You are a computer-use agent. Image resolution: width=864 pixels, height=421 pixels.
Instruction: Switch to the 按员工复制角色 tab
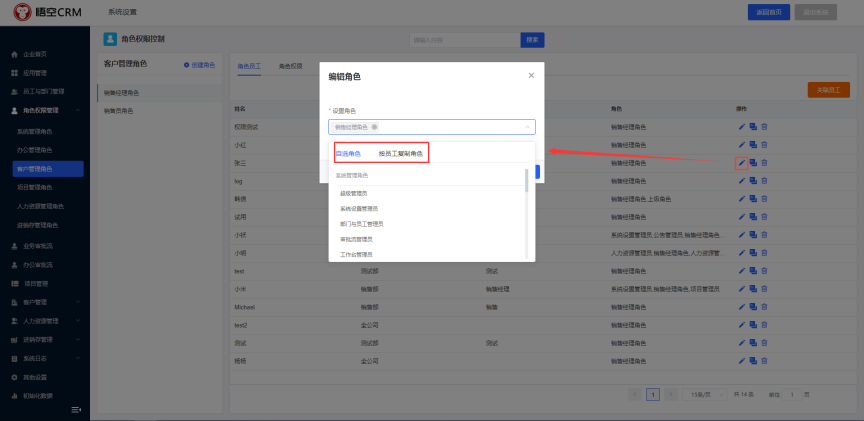point(401,154)
